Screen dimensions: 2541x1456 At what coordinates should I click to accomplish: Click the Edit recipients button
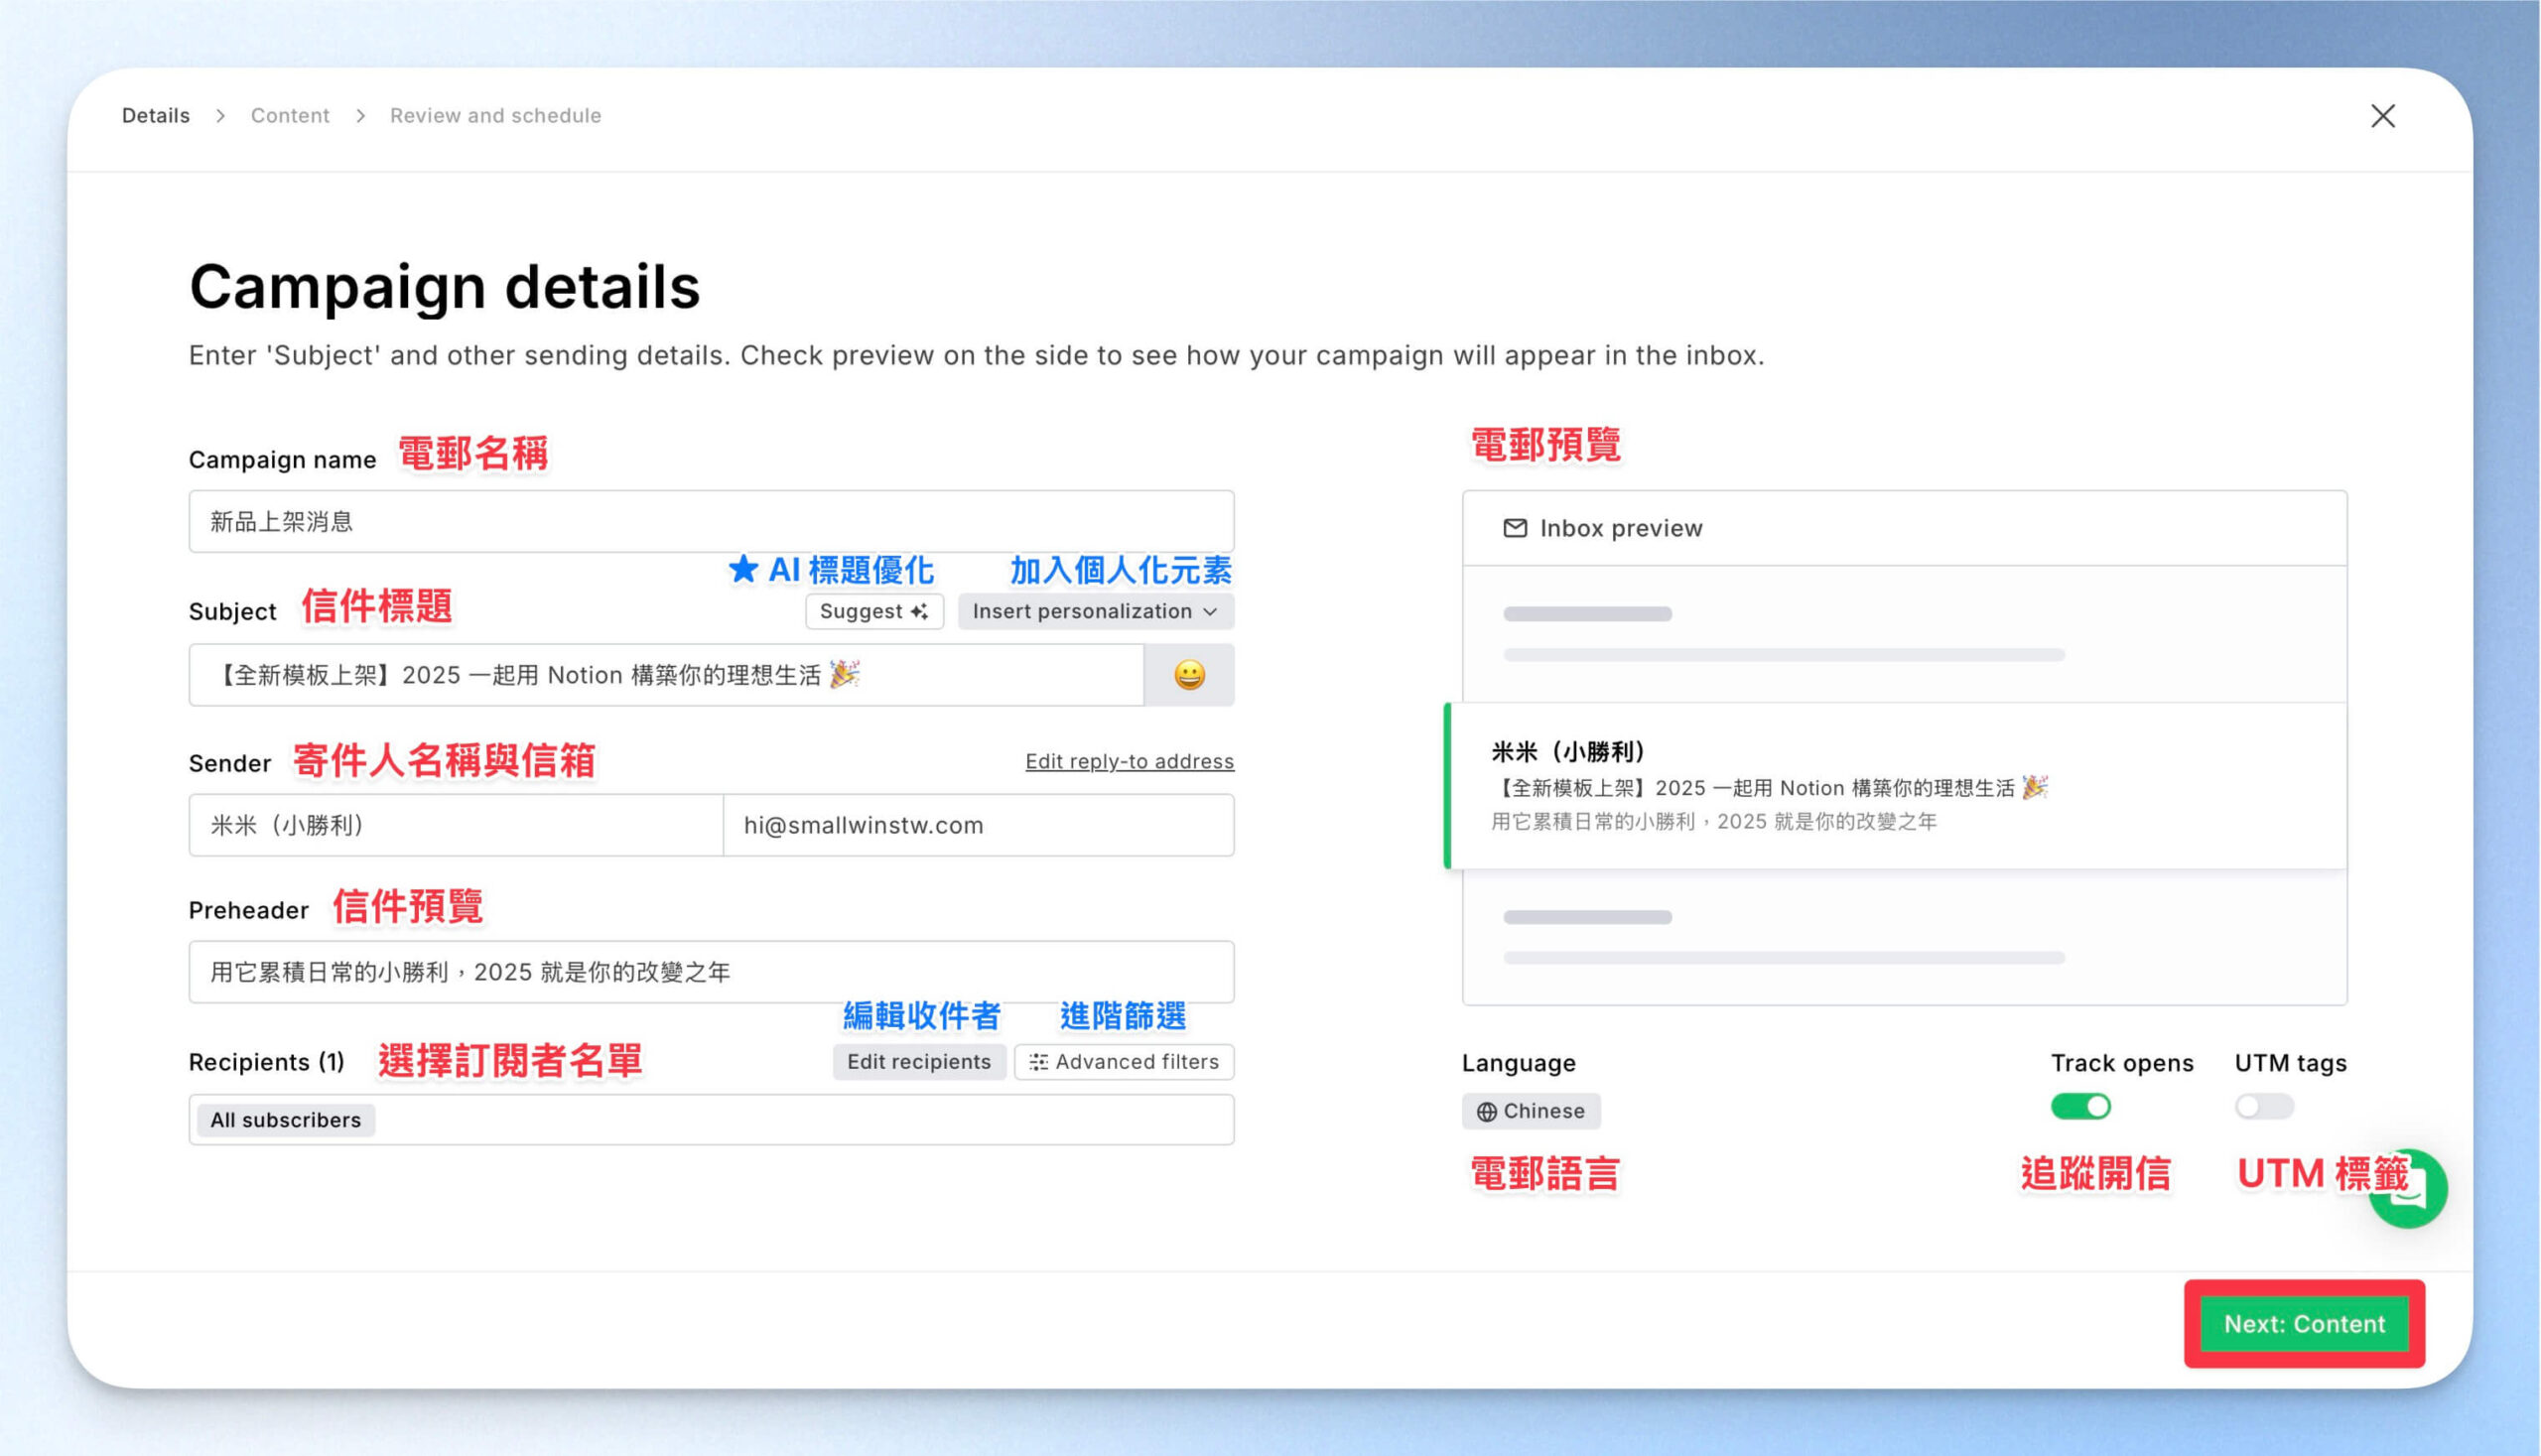coord(918,1062)
